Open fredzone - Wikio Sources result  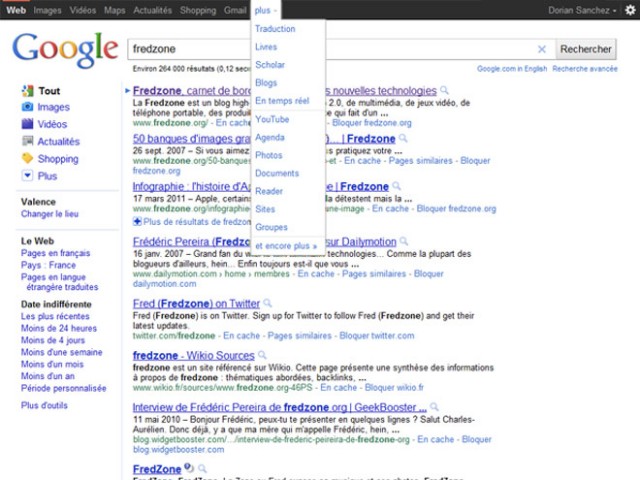(194, 356)
